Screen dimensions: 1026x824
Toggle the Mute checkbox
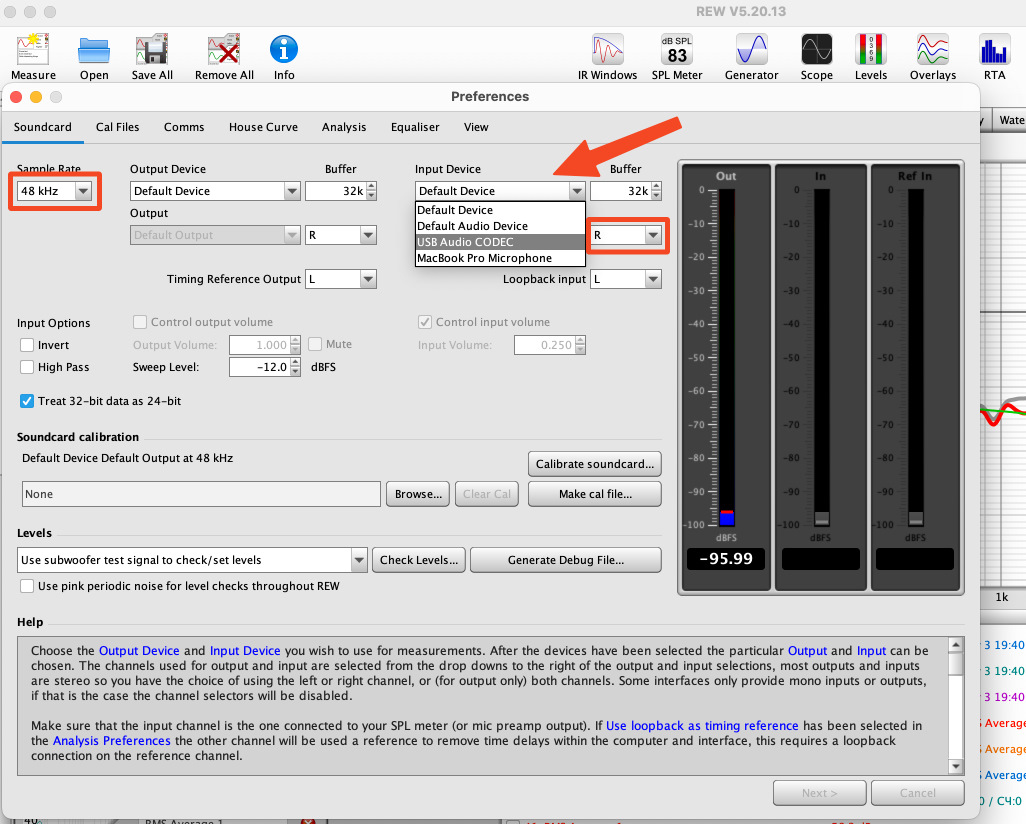click(x=315, y=344)
